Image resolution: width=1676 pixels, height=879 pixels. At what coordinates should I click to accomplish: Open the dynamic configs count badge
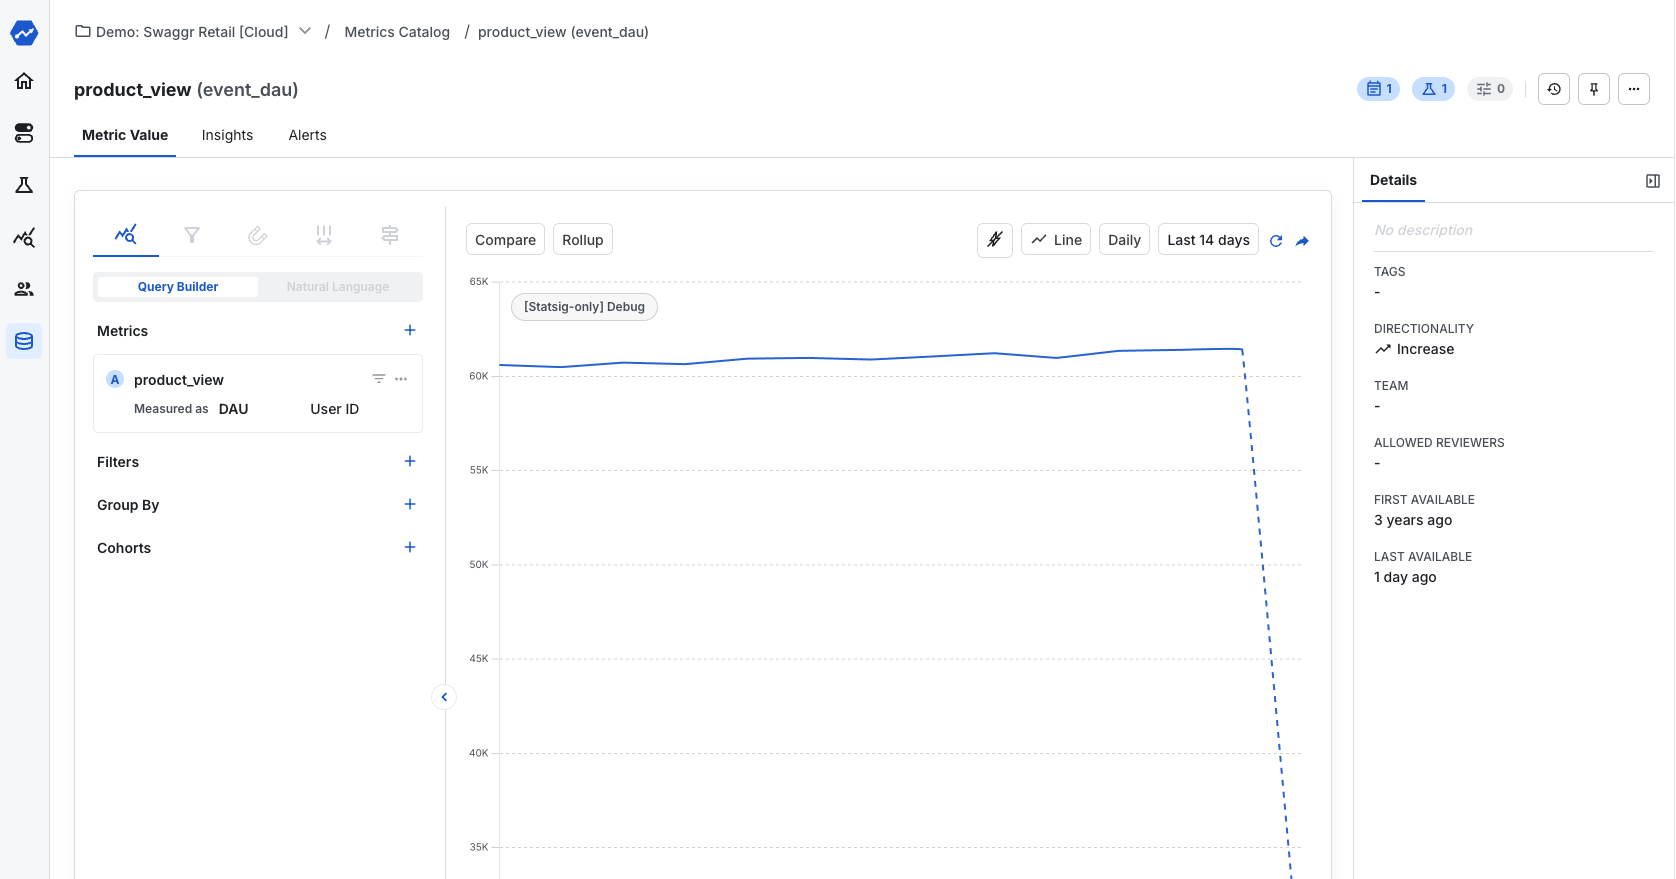click(1490, 89)
